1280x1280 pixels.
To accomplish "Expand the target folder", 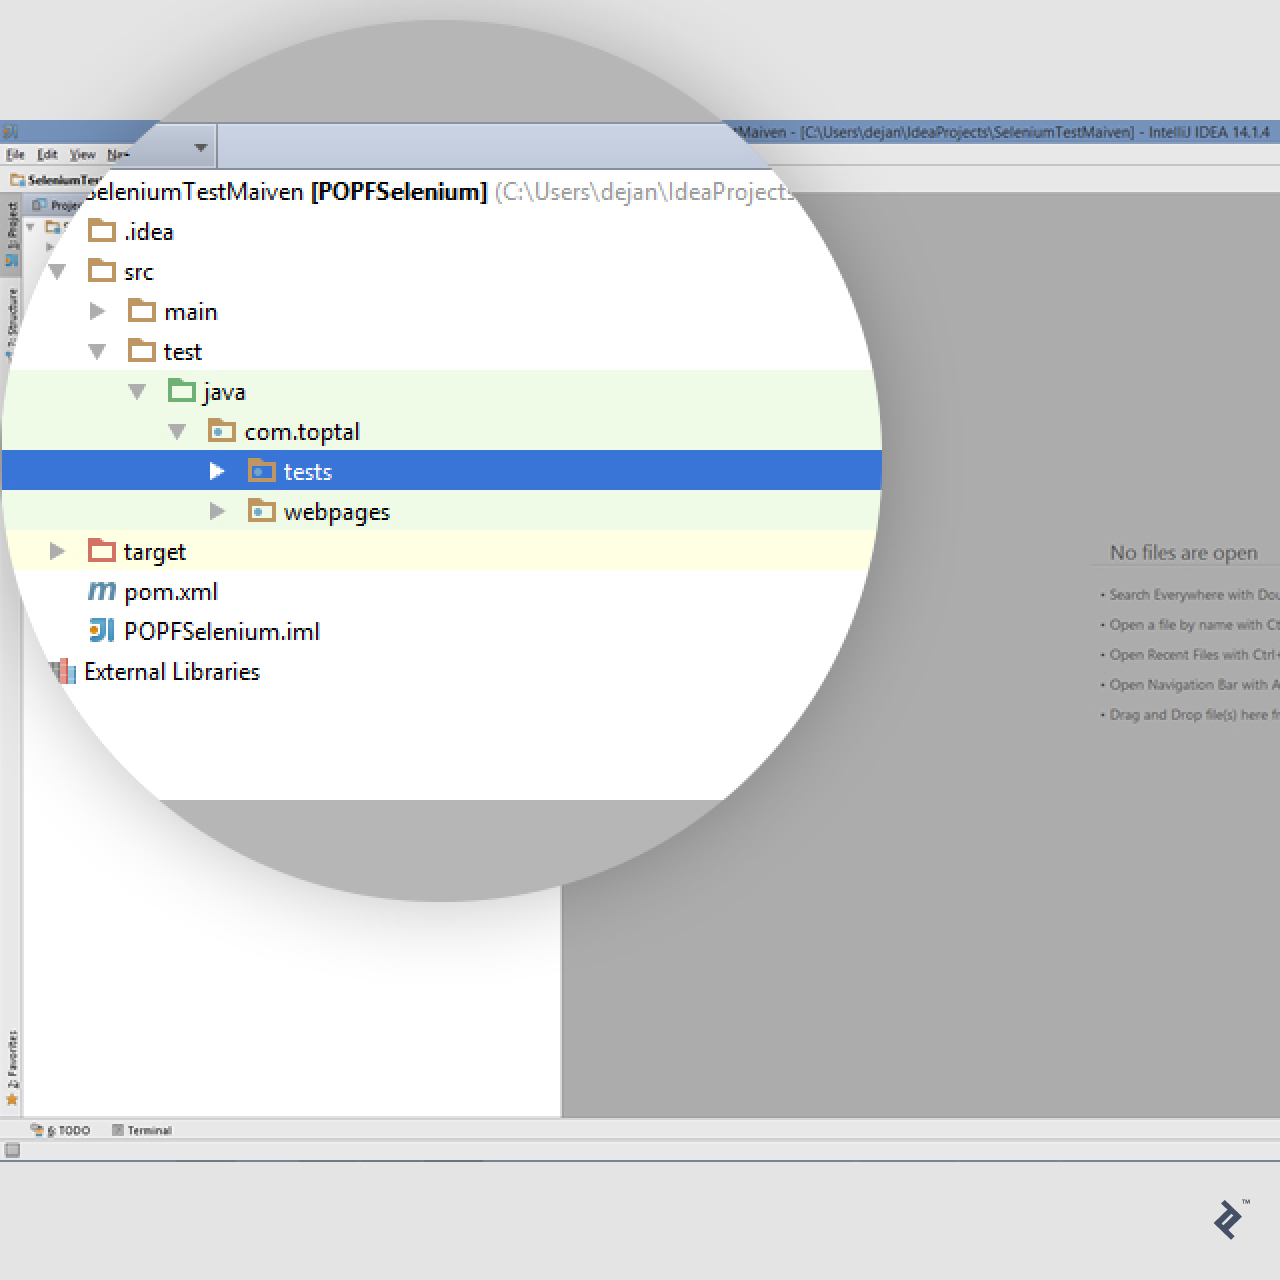I will coord(57,551).
